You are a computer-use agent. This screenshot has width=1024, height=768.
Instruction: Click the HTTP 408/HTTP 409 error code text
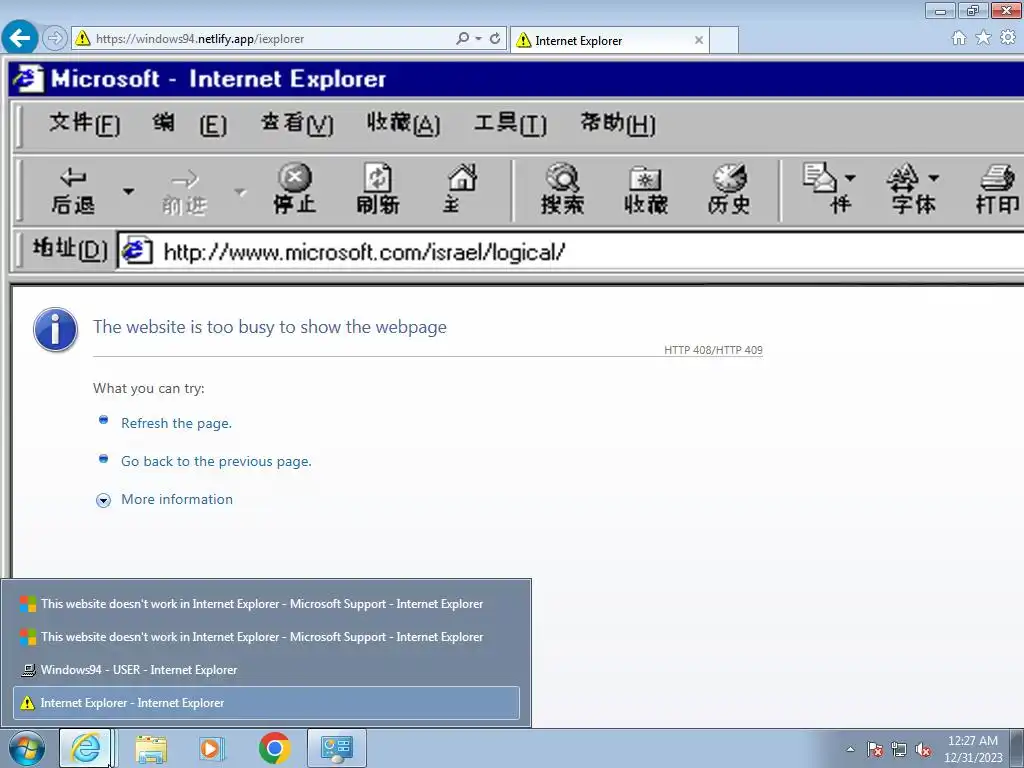coord(713,350)
